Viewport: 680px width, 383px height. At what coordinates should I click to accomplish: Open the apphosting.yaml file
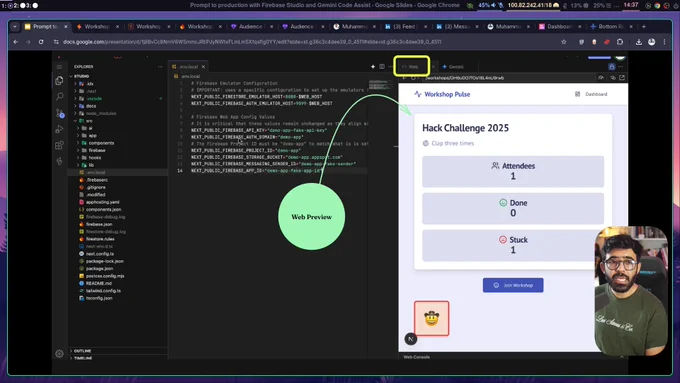[x=102, y=202]
